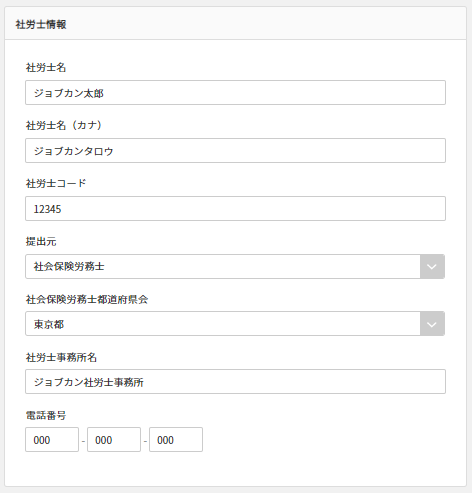Click the 提出元 label
The image size is (472, 493).
coord(41,241)
